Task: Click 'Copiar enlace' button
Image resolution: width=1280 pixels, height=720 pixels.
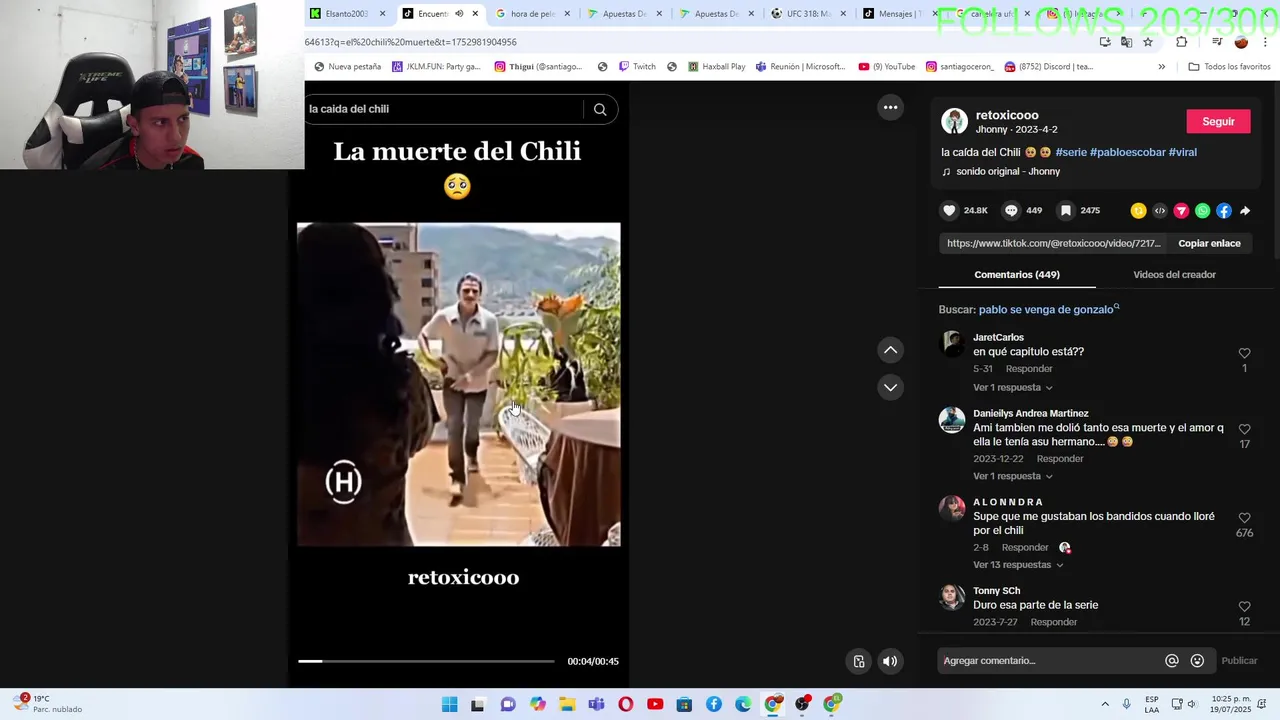Action: coord(1209,243)
